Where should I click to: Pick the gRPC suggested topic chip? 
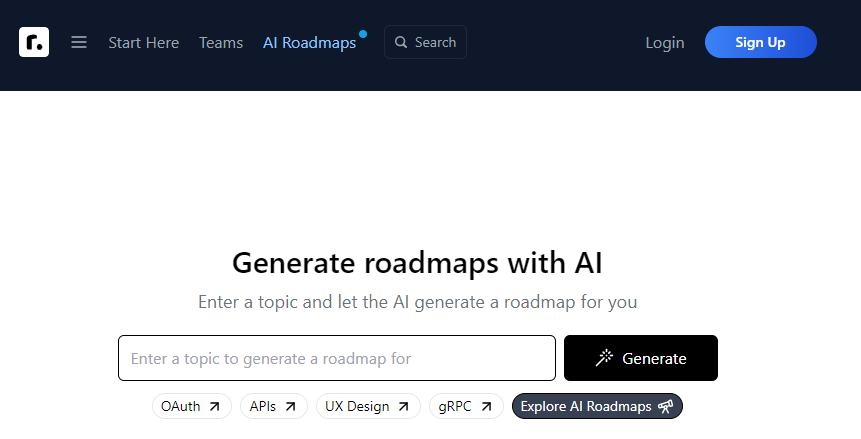(x=465, y=407)
